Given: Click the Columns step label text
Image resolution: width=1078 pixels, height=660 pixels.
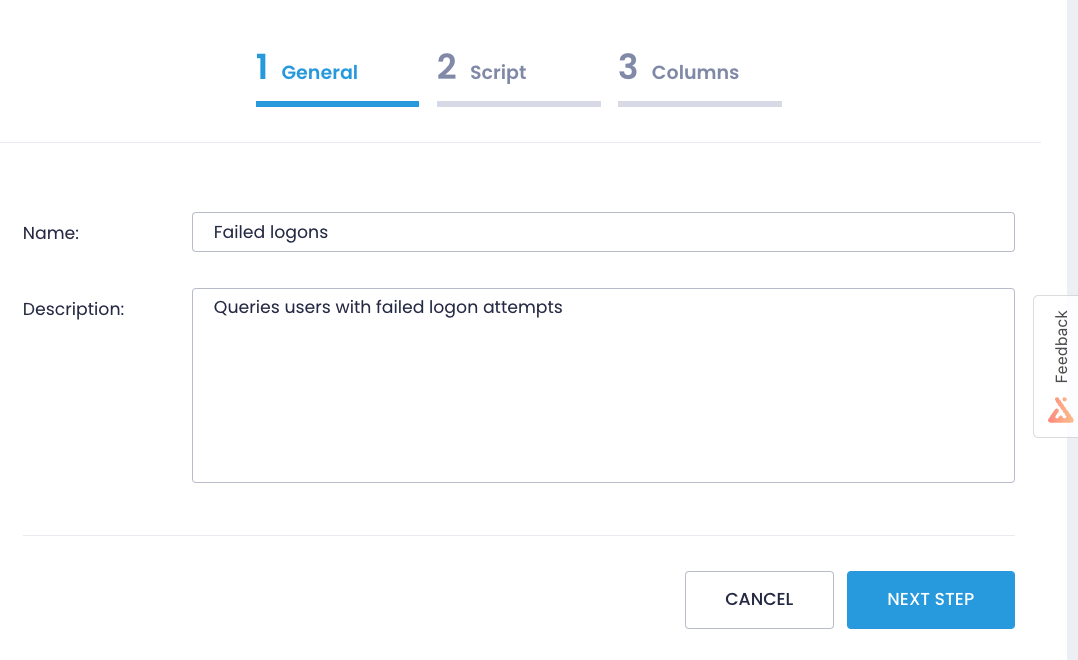Looking at the screenshot, I should (695, 72).
